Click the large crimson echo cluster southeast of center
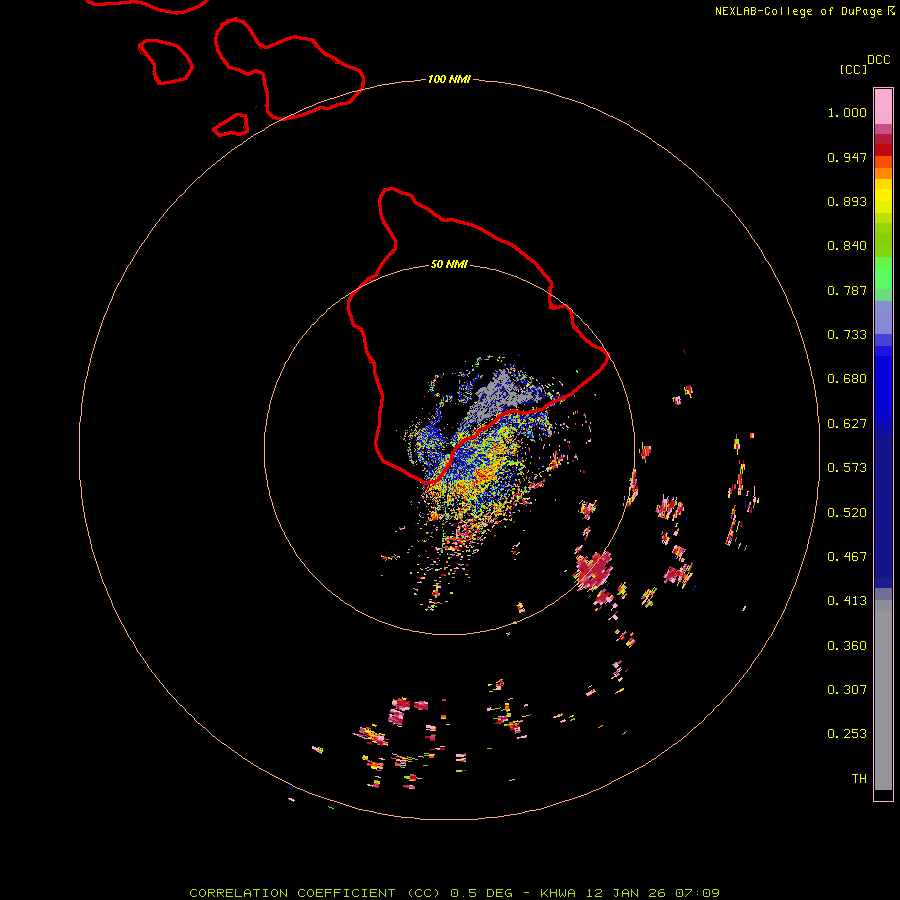900x900 pixels. pyautogui.click(x=594, y=570)
